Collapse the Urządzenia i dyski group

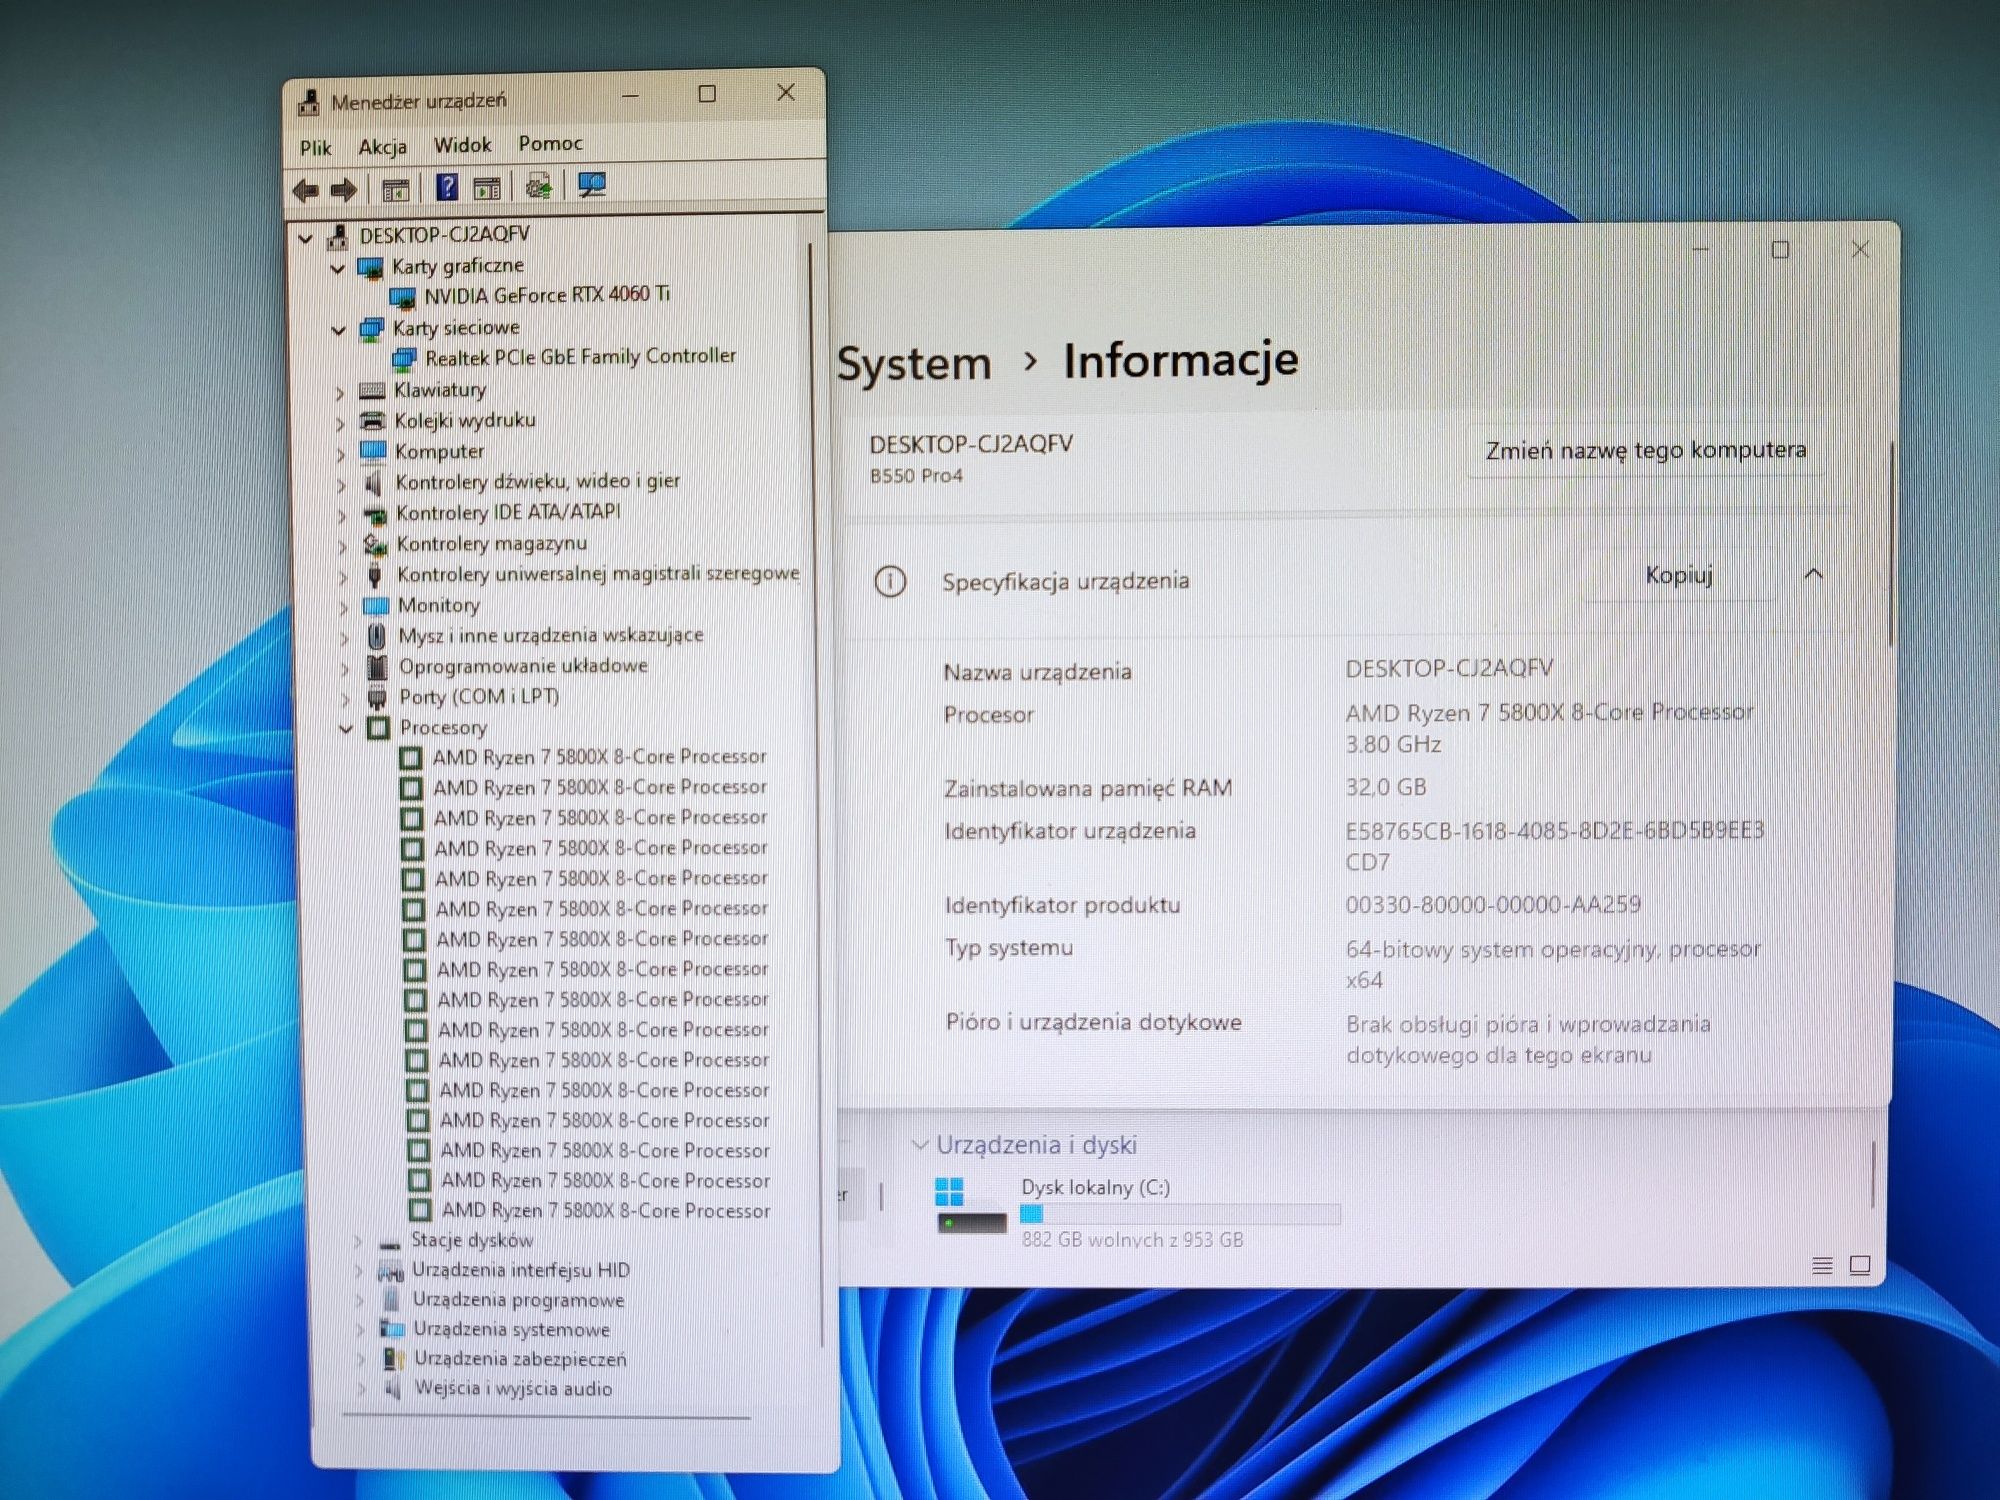920,1145
